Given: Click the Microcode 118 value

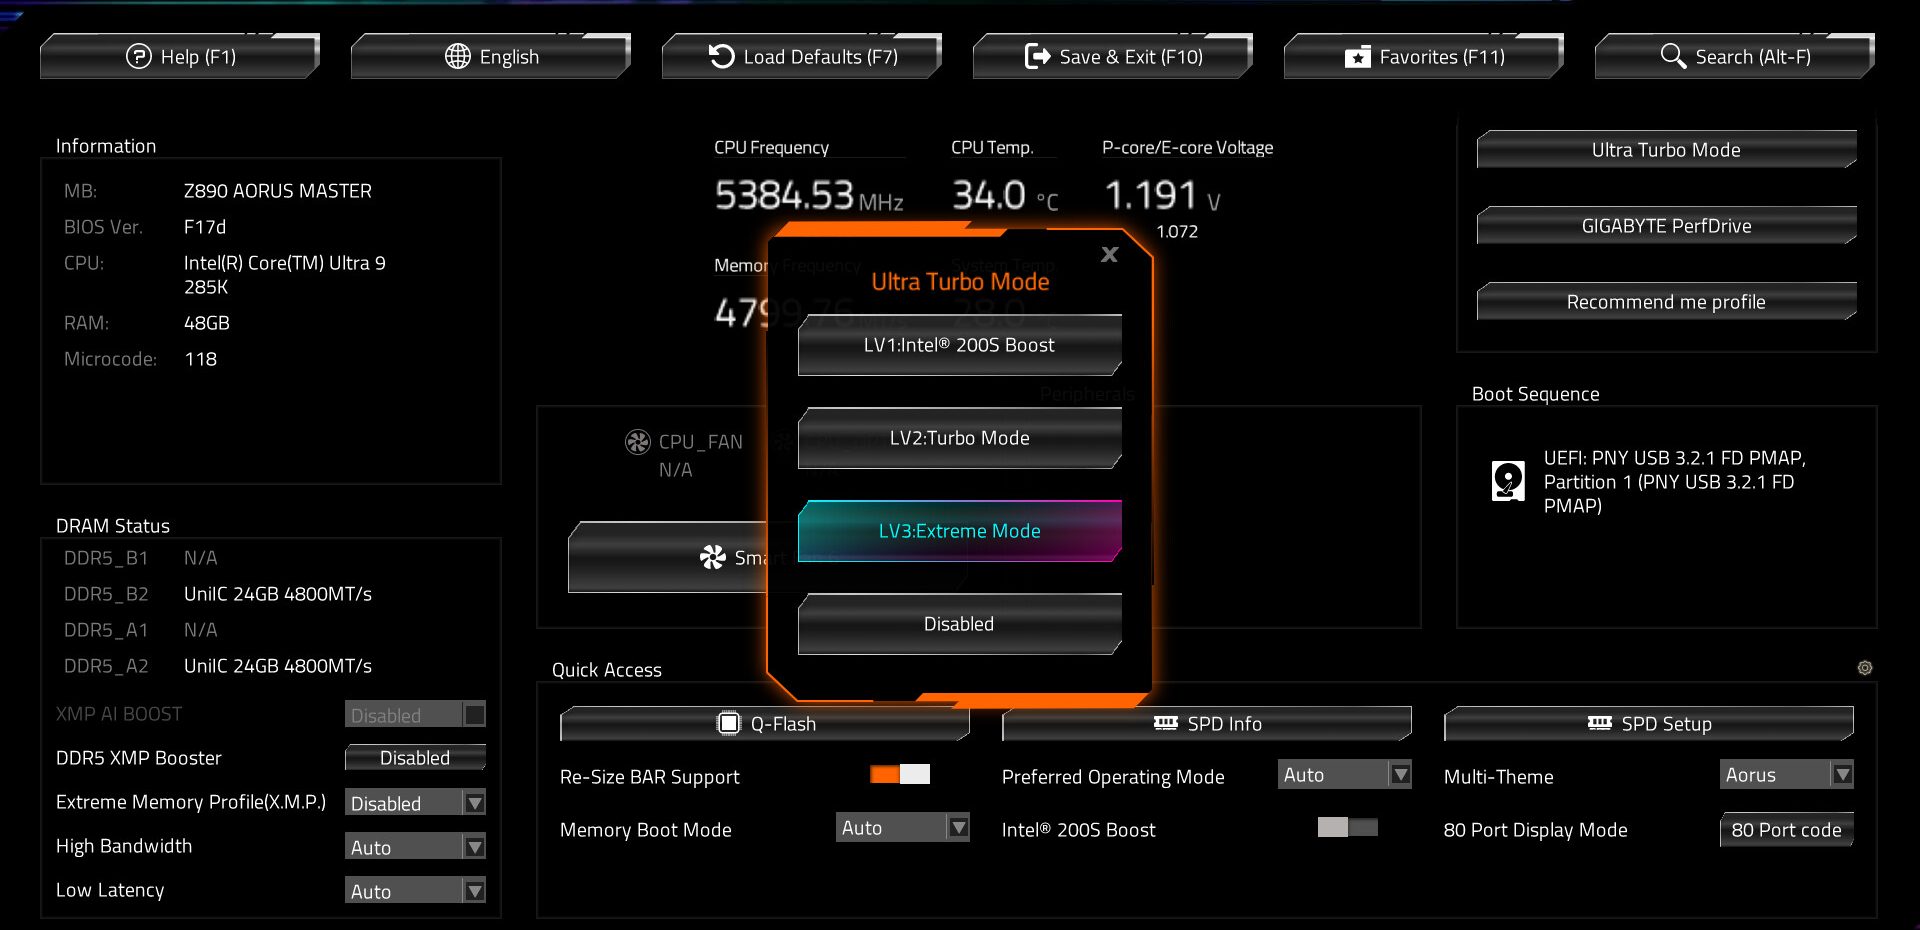Looking at the screenshot, I should coord(200,359).
